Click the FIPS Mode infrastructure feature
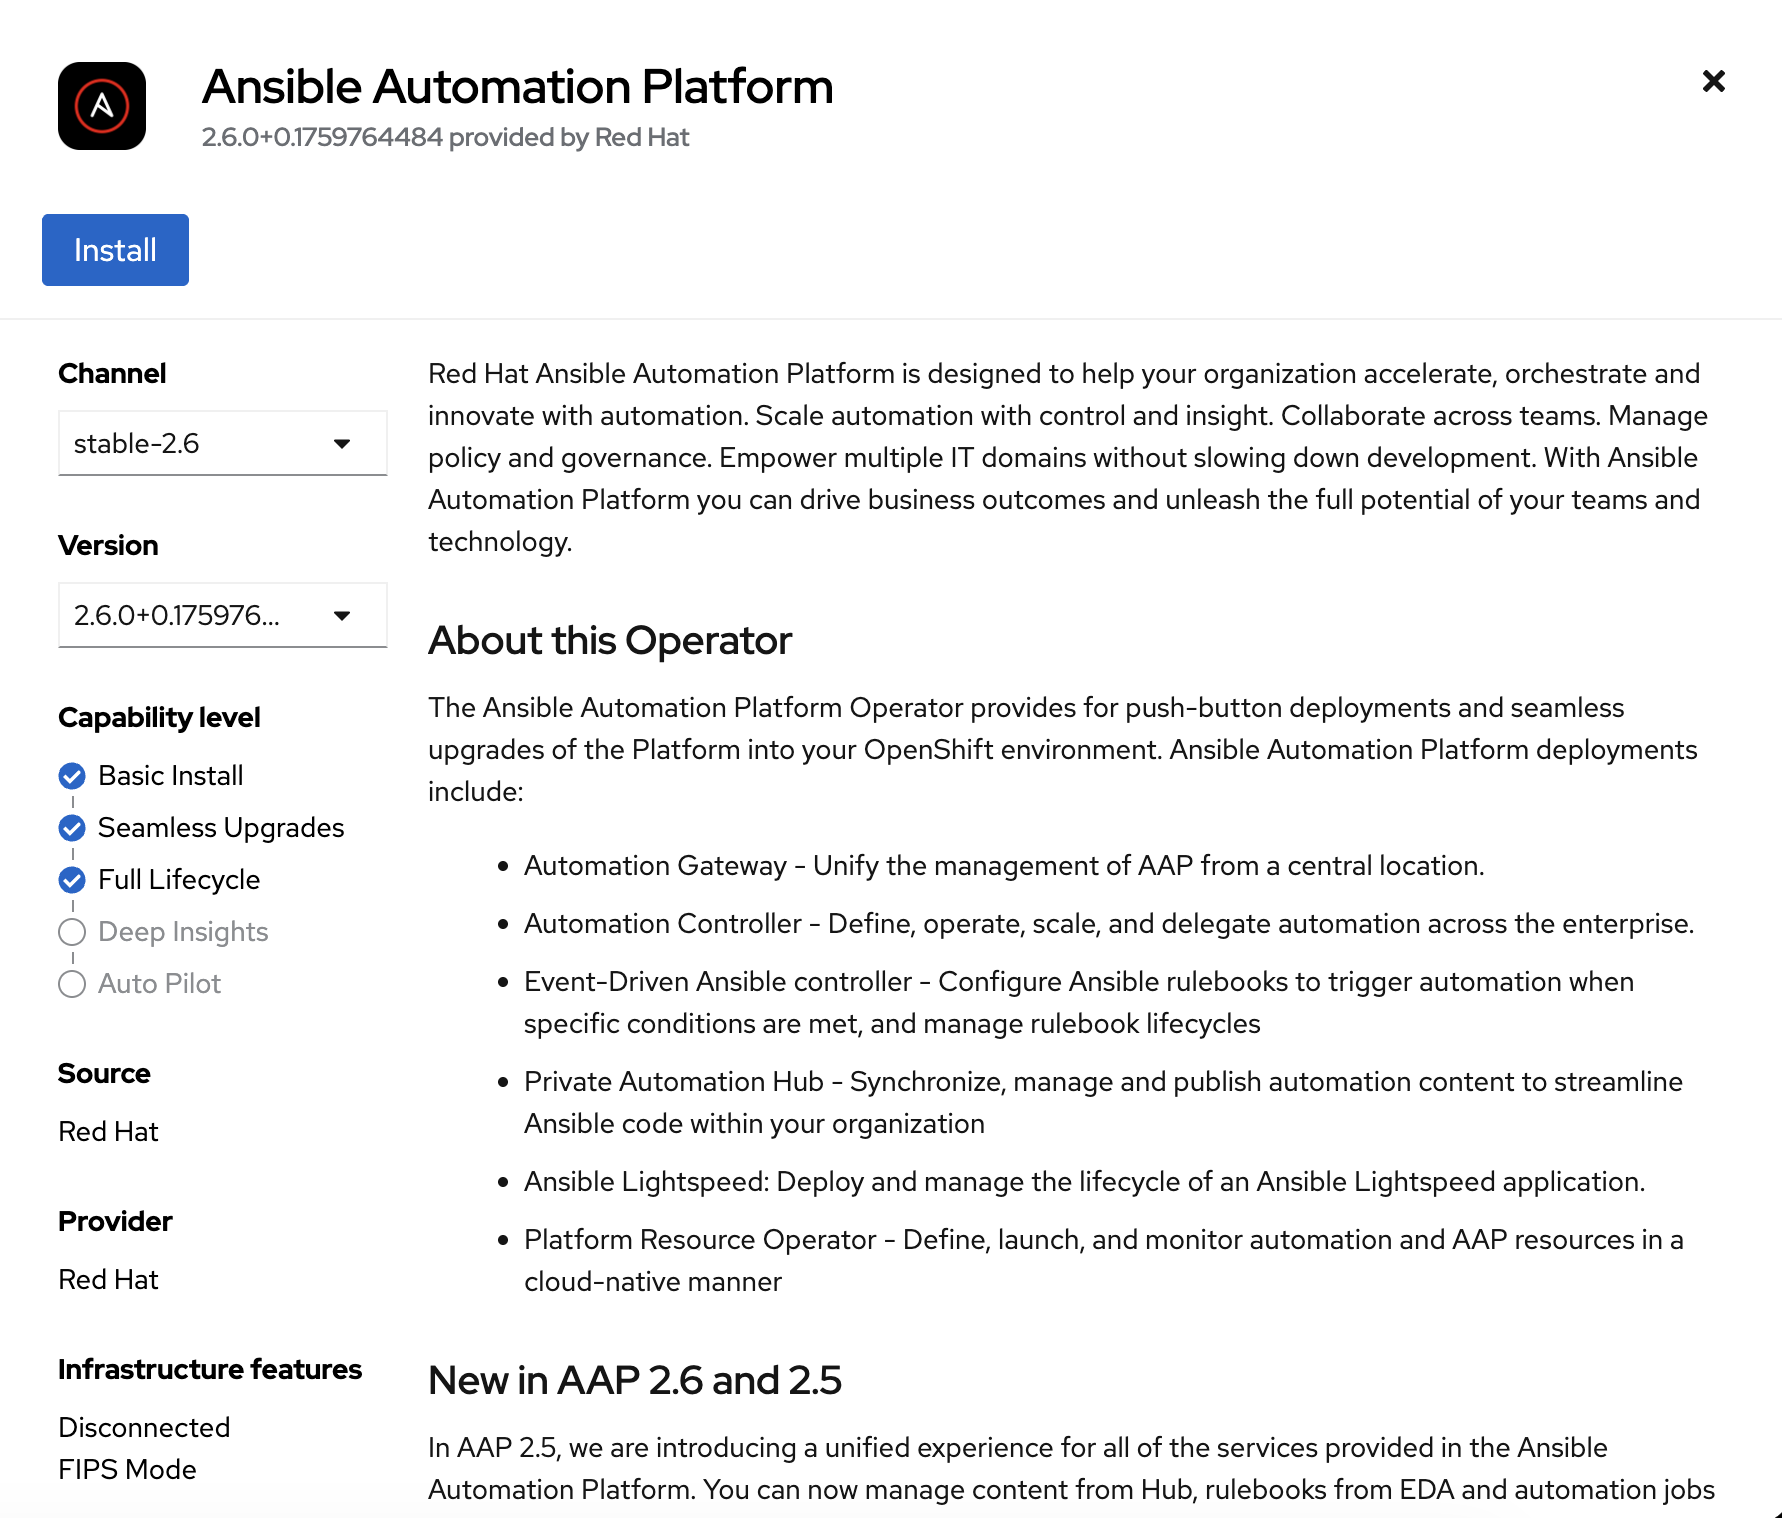Image resolution: width=1782 pixels, height=1518 pixels. 127,1469
